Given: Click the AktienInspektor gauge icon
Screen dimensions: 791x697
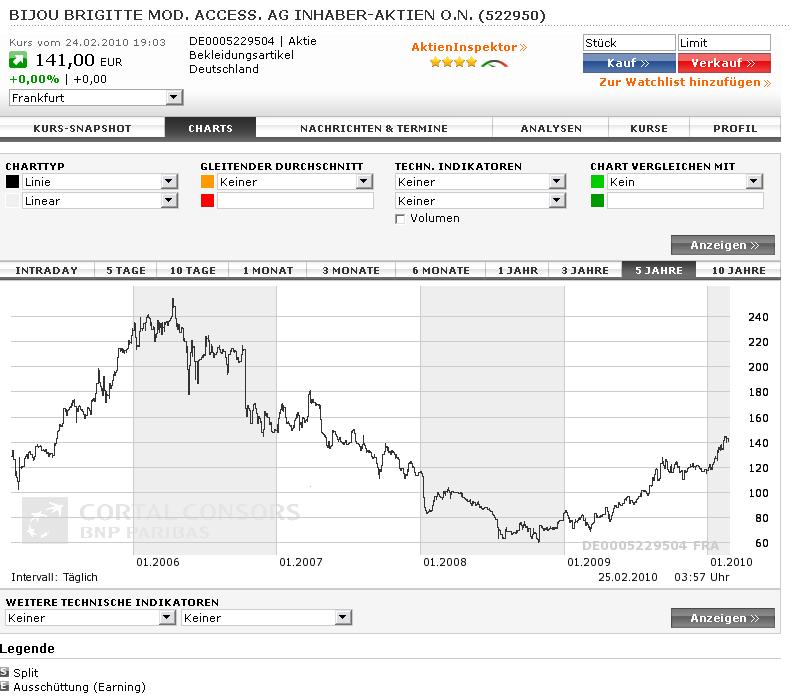Looking at the screenshot, I should (x=494, y=63).
